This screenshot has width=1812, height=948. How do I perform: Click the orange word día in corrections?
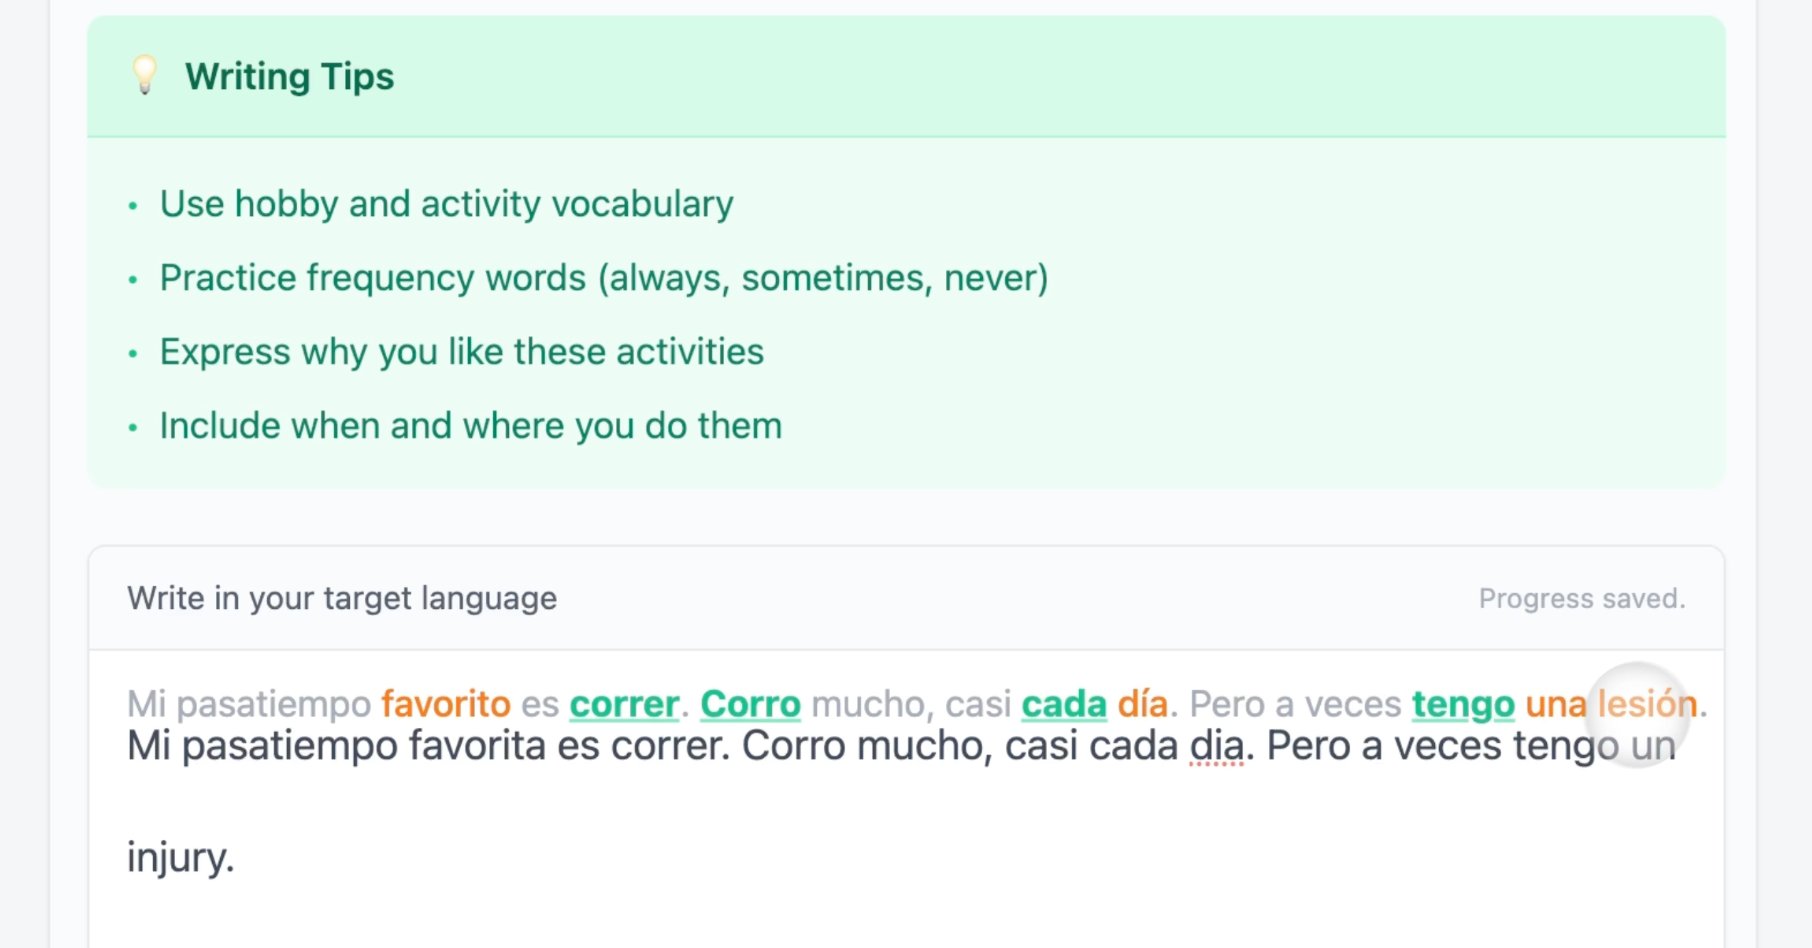[x=1143, y=704]
